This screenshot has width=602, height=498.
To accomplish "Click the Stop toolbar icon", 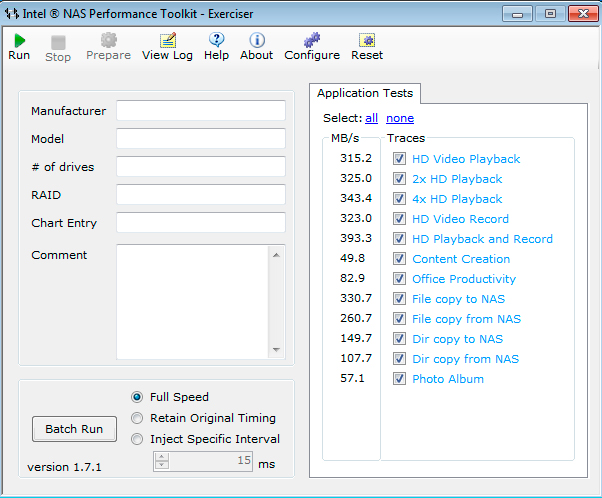I will [58, 42].
